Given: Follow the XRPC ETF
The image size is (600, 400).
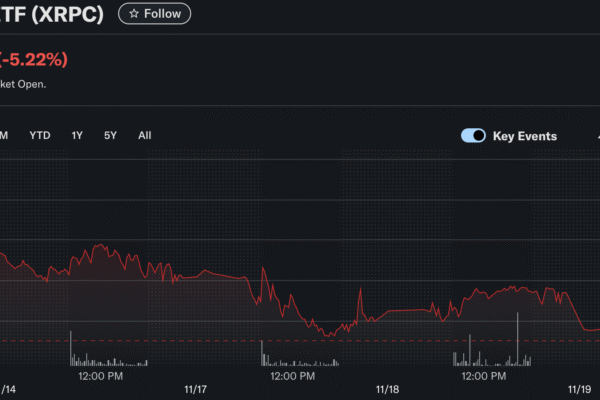Looking at the screenshot, I should click(154, 14).
